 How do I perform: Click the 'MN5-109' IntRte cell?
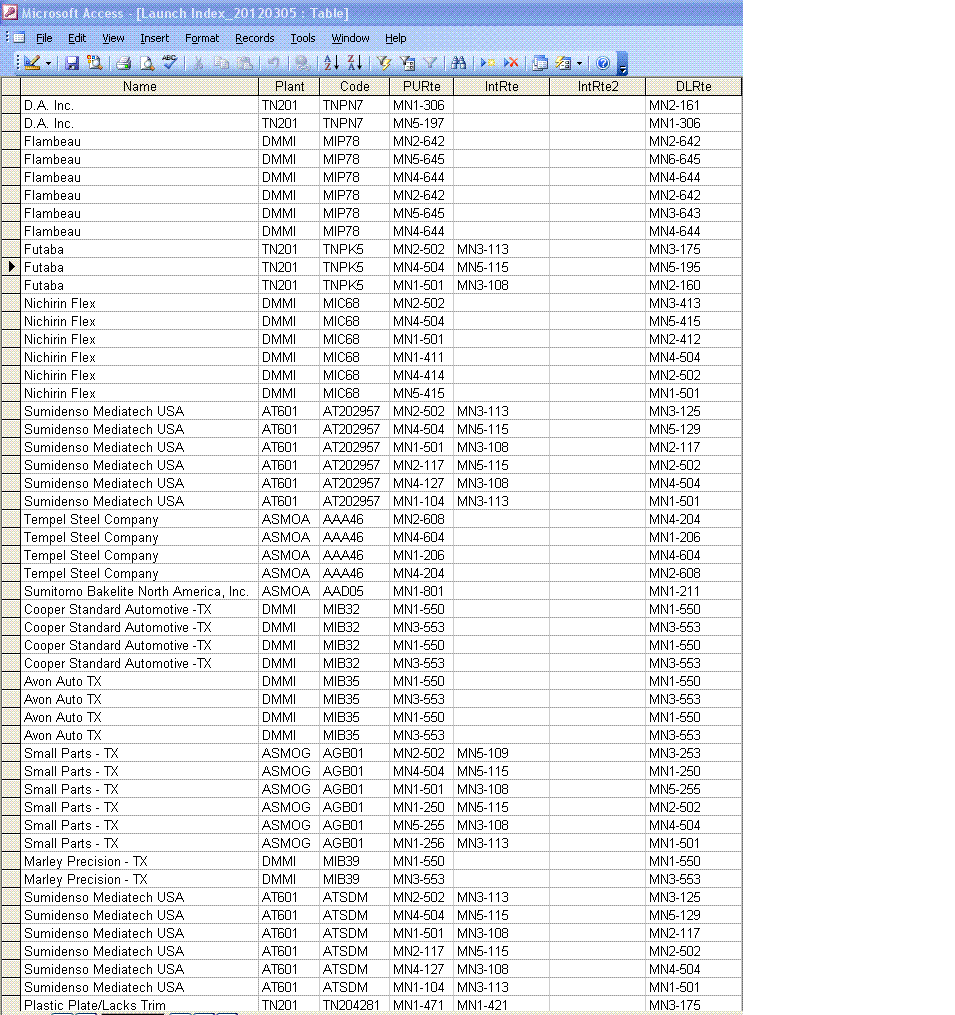coord(502,753)
